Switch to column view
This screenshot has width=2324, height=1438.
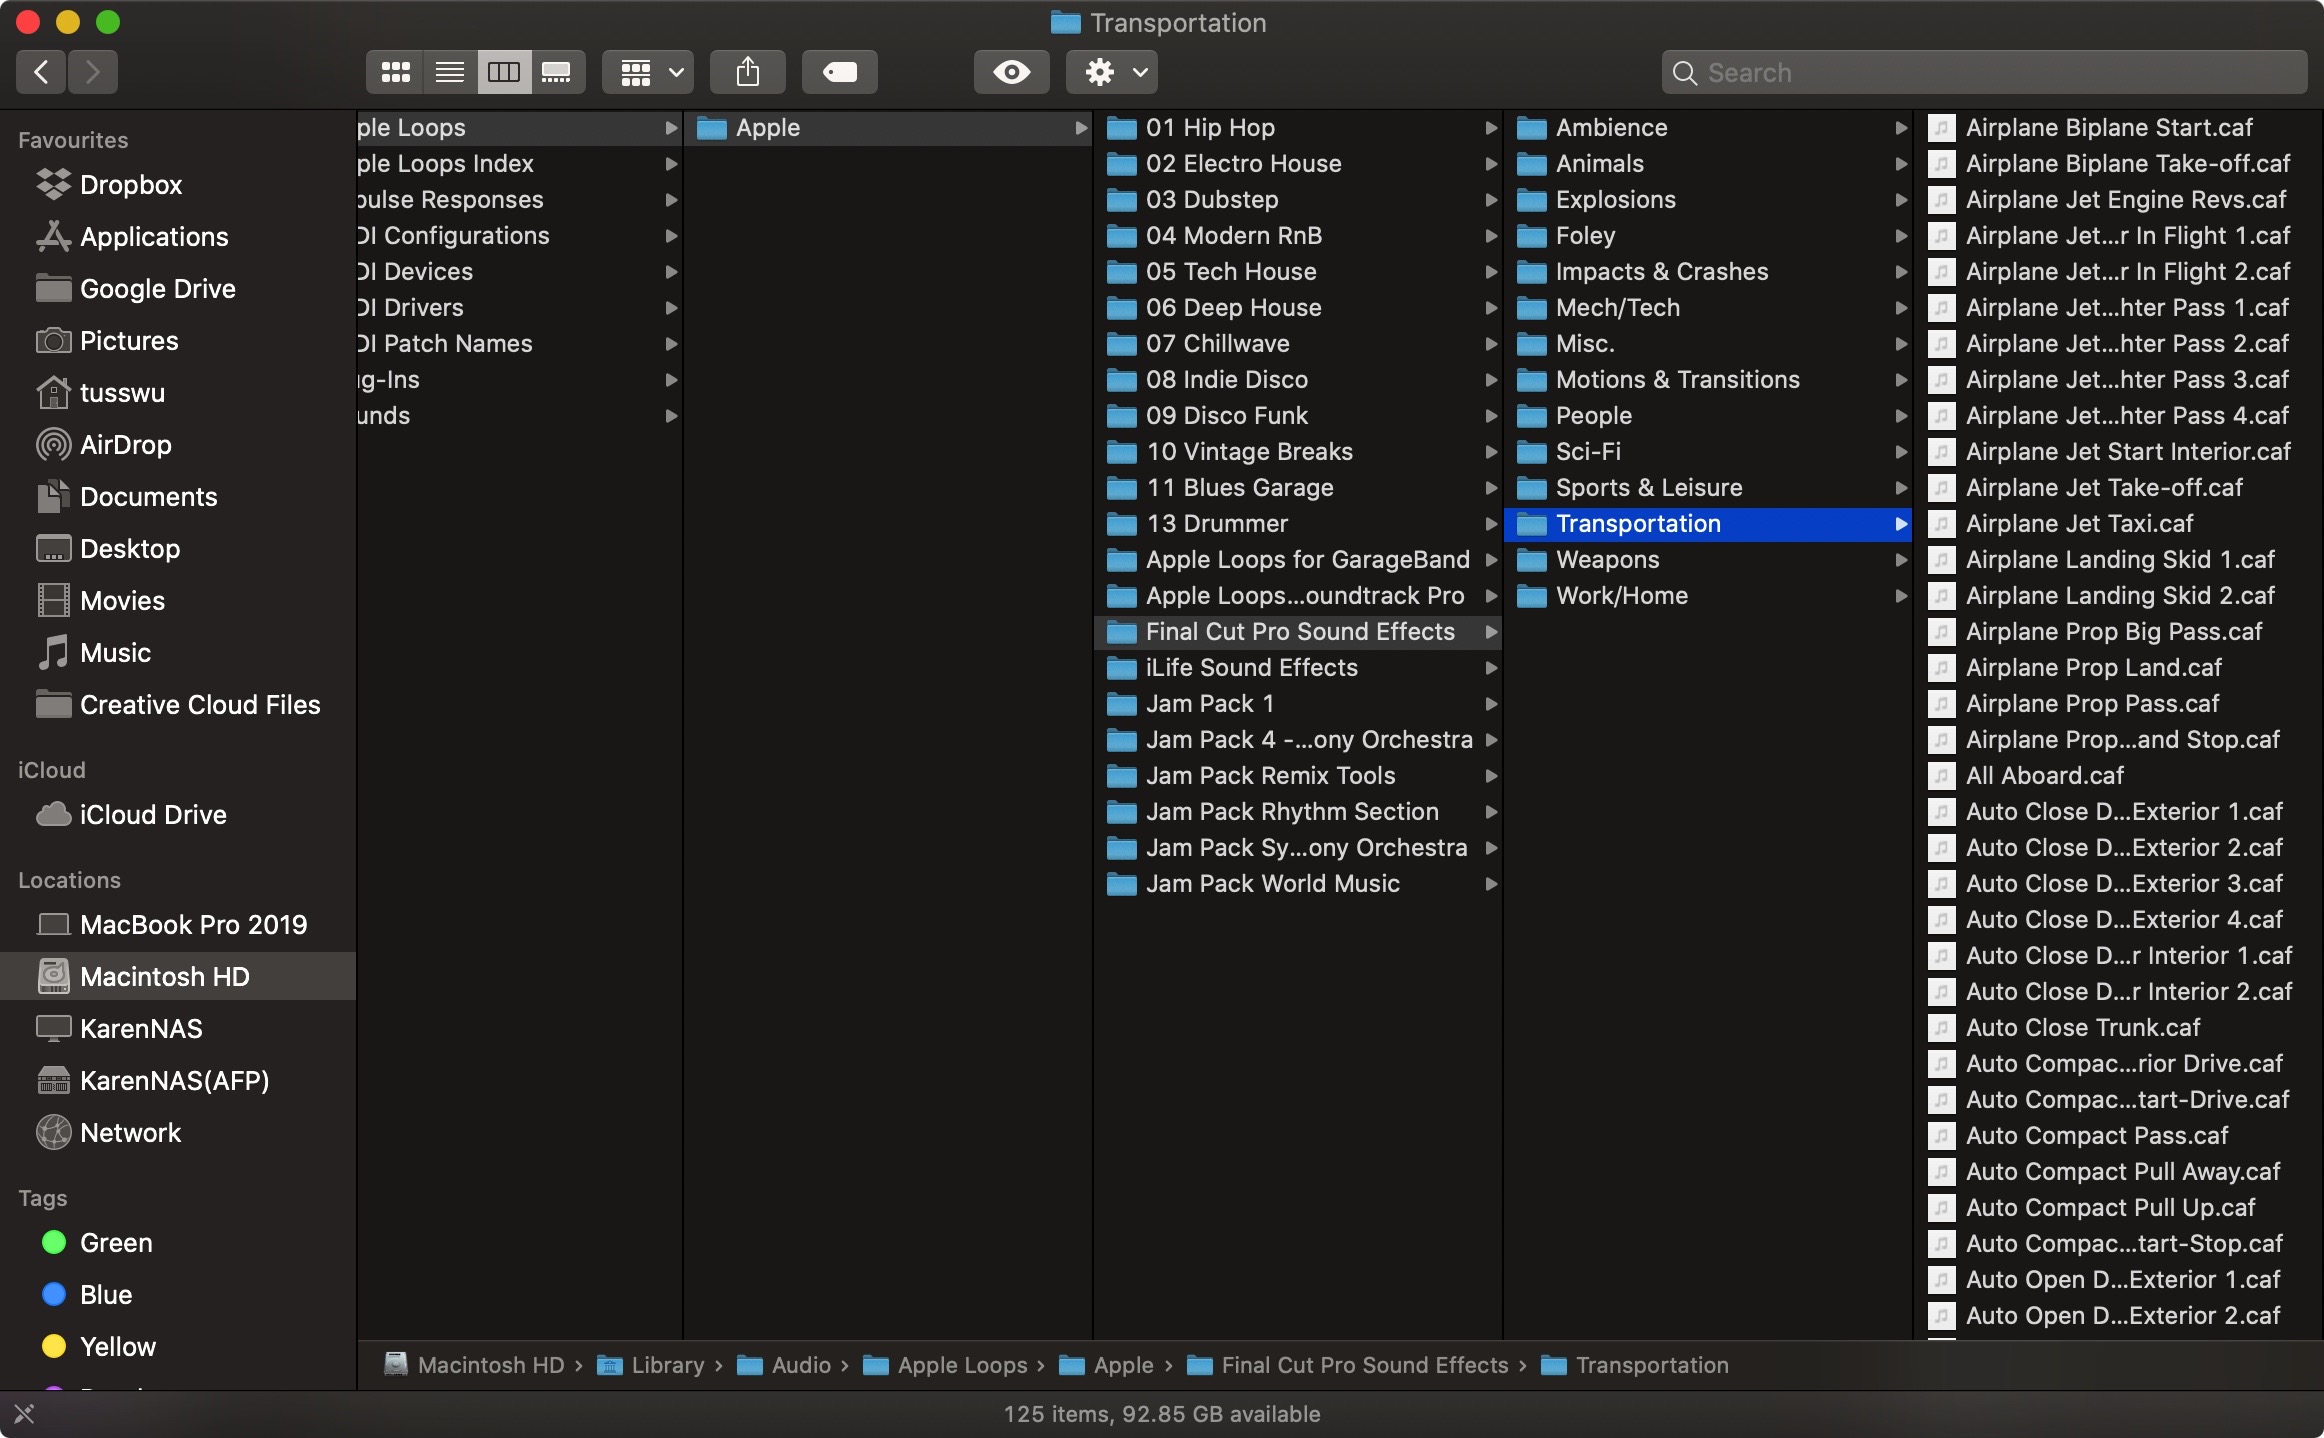point(504,72)
